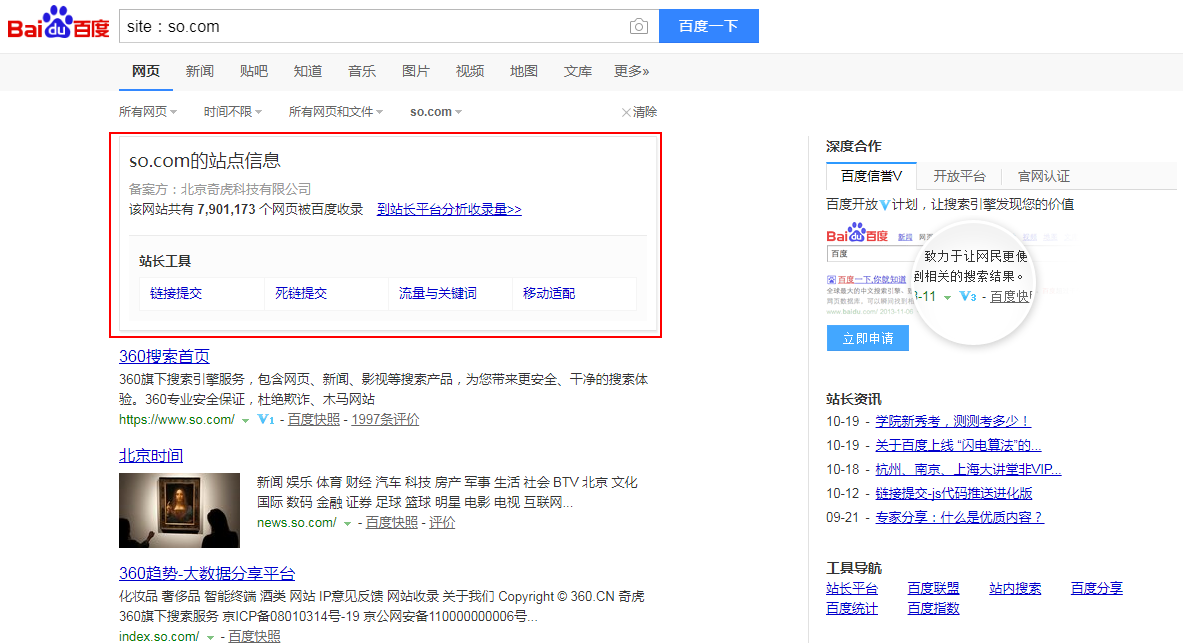Click the 立即申请 button
The width and height of the screenshot is (1183, 643).
pyautogui.click(x=868, y=338)
